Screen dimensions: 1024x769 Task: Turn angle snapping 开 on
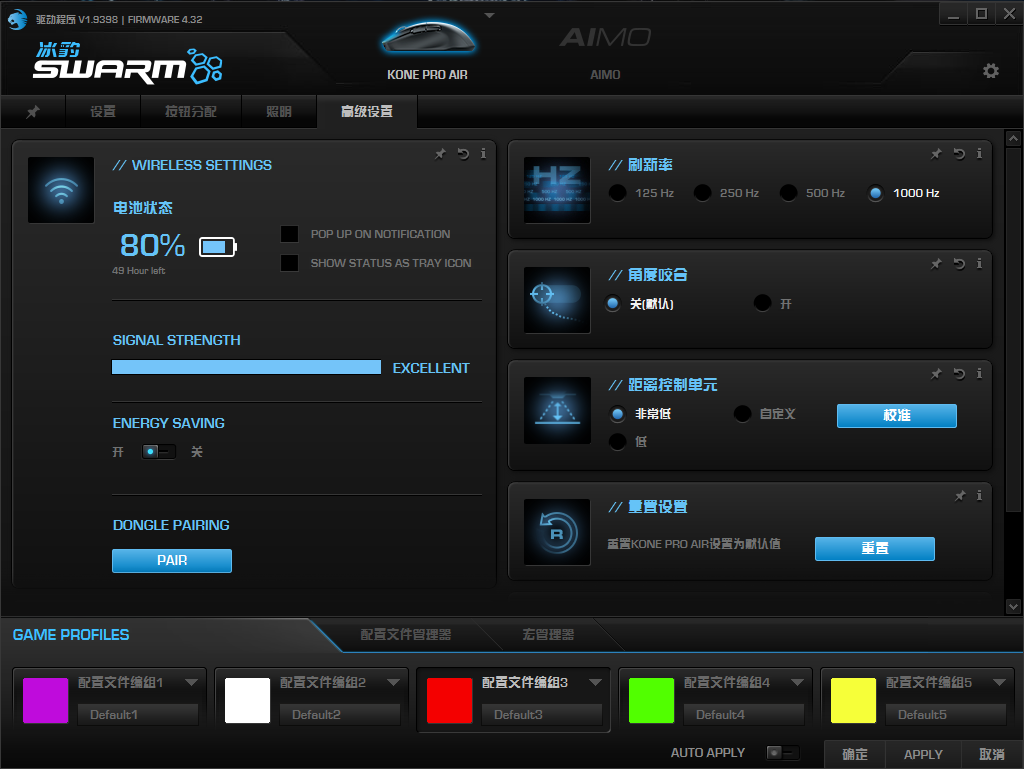pyautogui.click(x=762, y=303)
